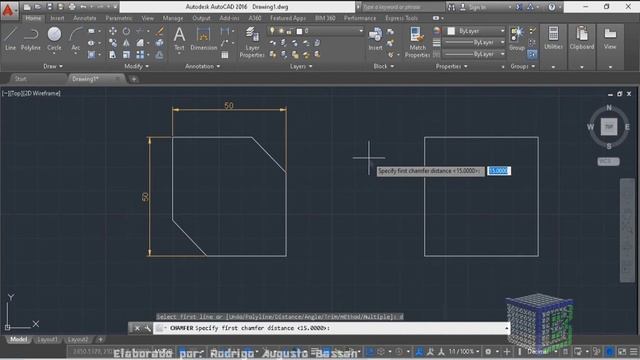Open the Home ribbon tab
The width and height of the screenshot is (640, 360).
click(x=33, y=18)
